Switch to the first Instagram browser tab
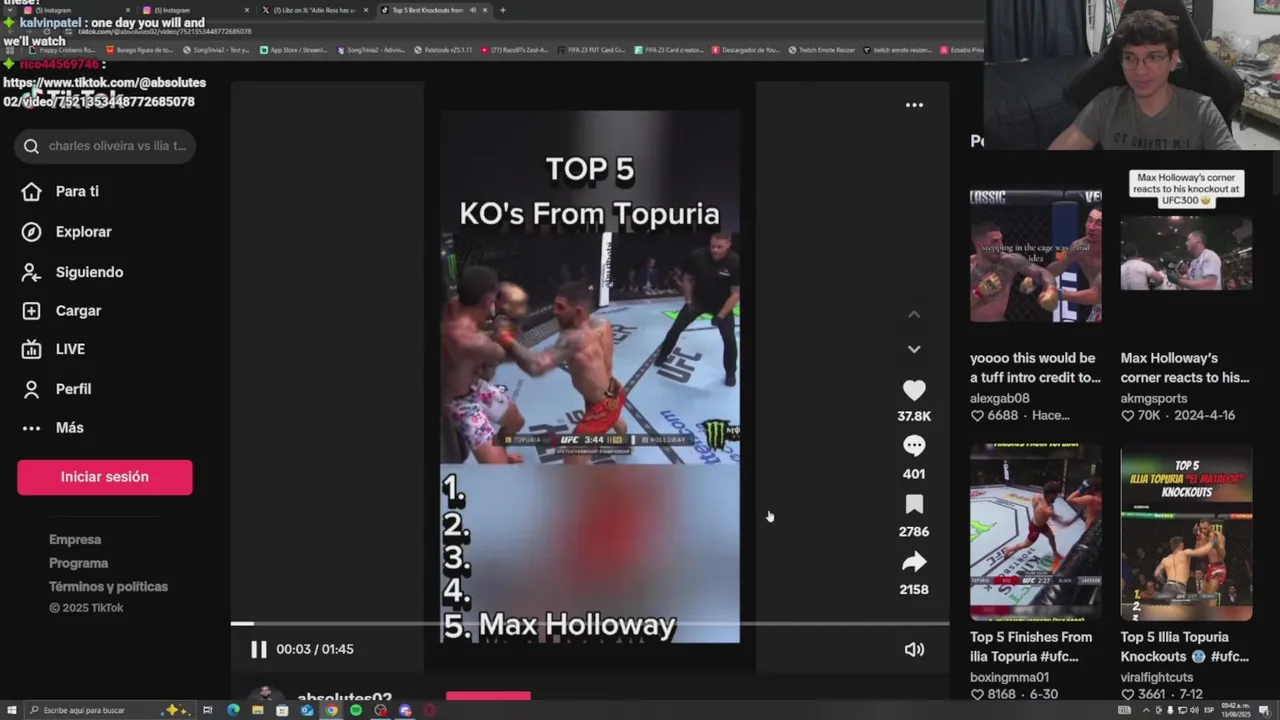The image size is (1280, 720). 75,10
